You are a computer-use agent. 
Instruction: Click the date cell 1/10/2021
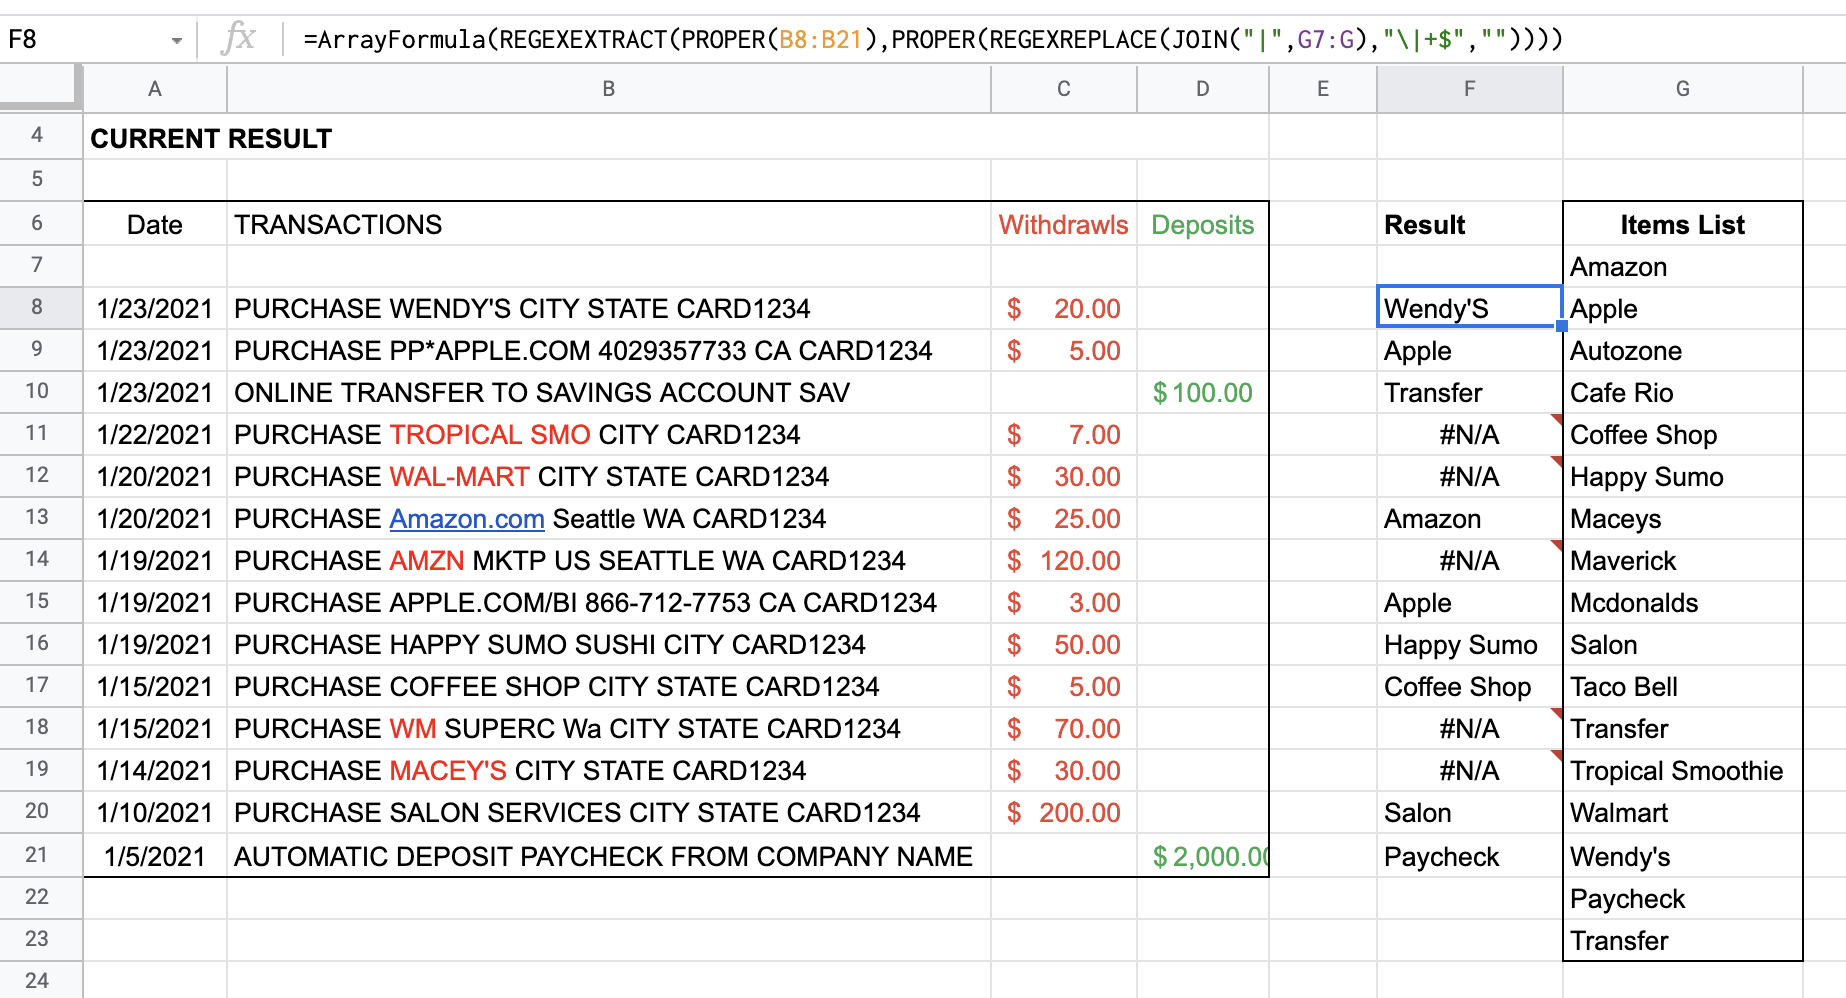coord(155,812)
